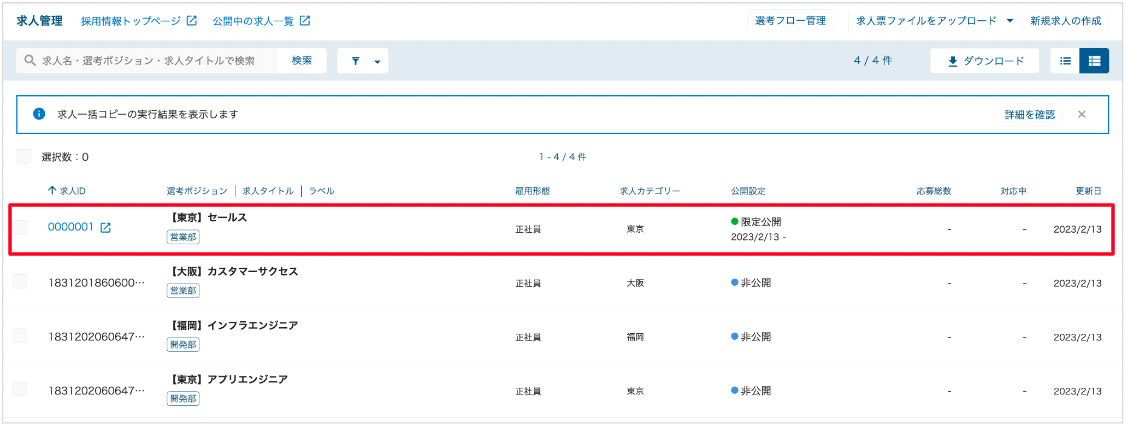Expand 求人票ファイルをアップロード dropdown arrow
Screen dimensions: 1126x426
(x=1010, y=21)
